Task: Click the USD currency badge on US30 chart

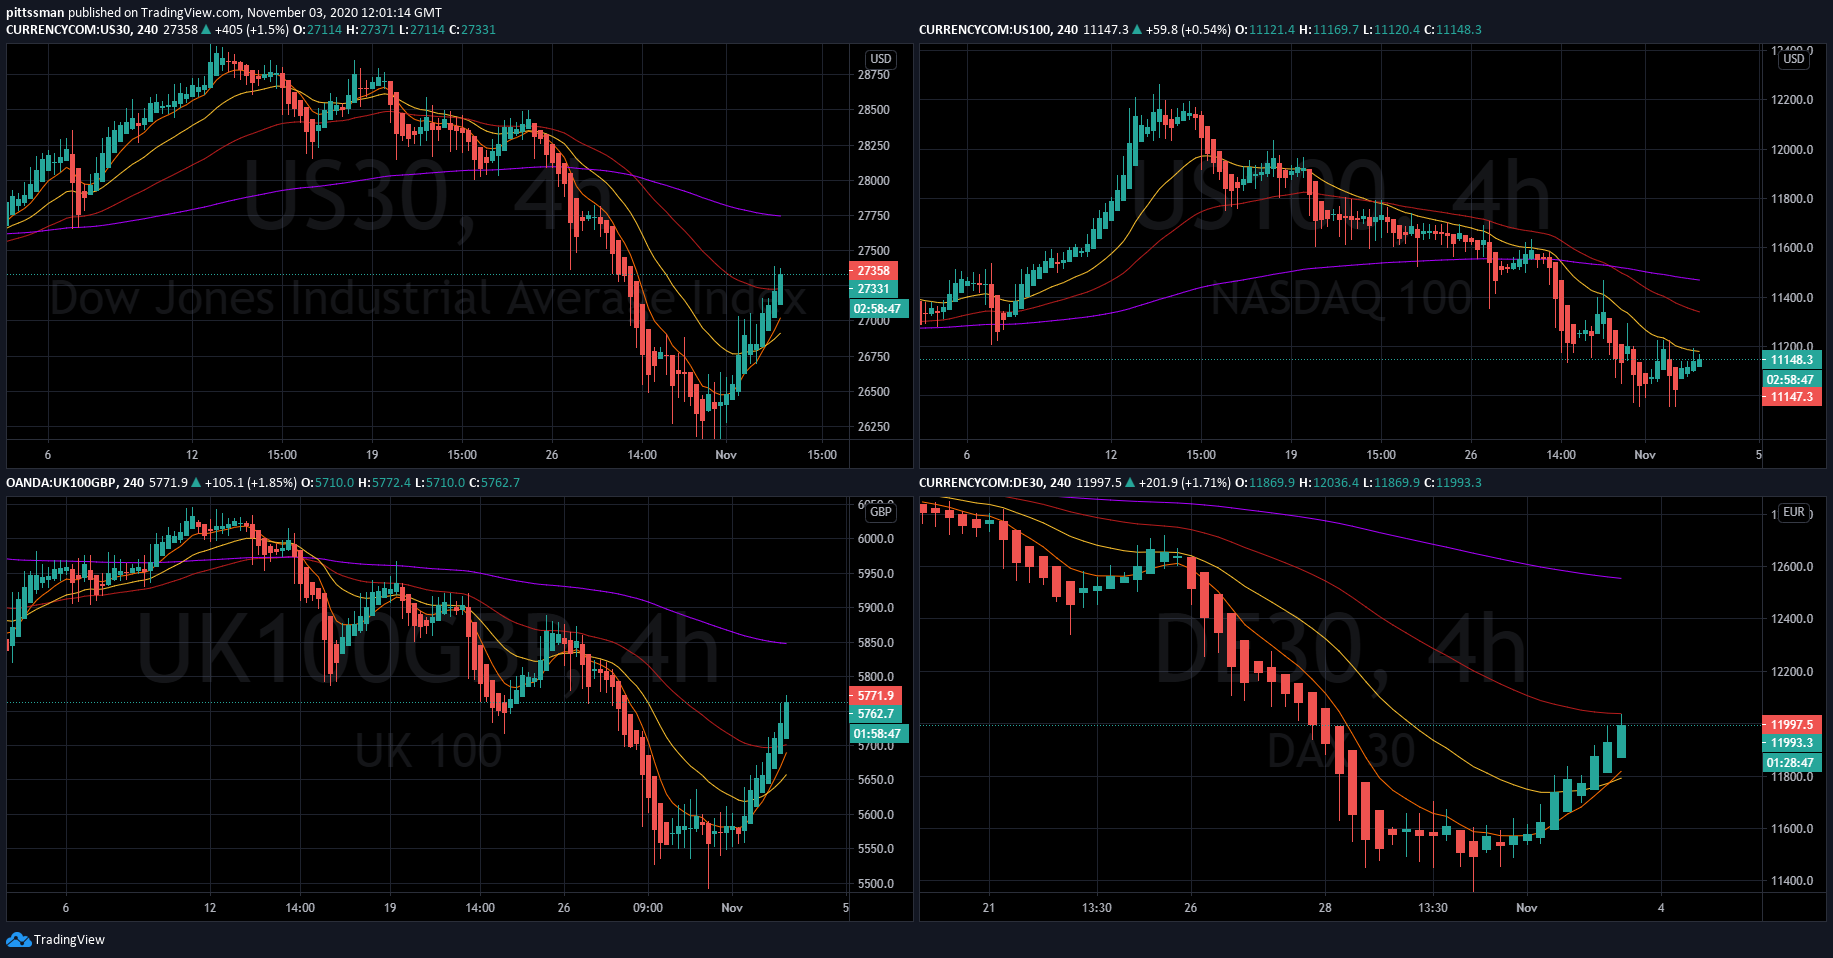Action: click(880, 59)
